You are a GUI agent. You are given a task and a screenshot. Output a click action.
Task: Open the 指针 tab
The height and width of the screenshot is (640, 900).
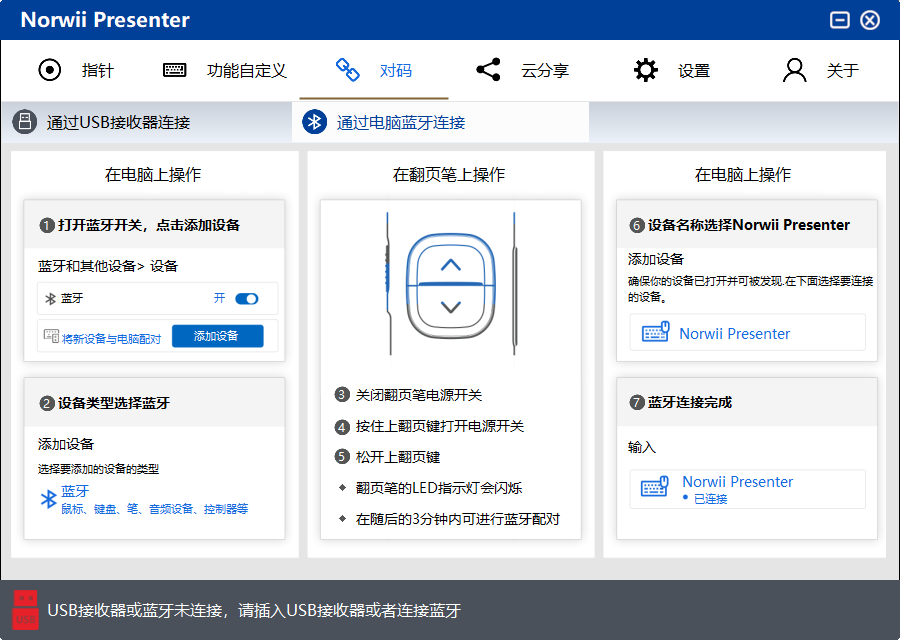(x=76, y=70)
